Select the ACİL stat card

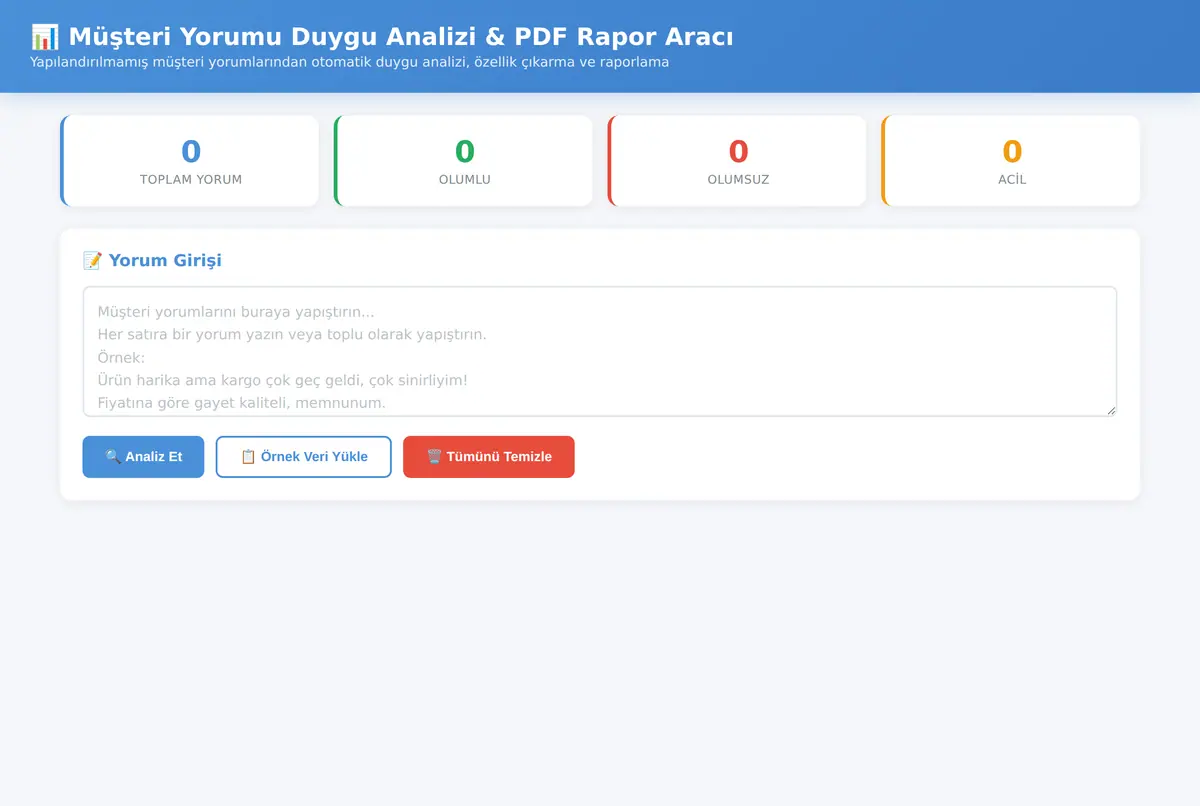[x=1011, y=161]
